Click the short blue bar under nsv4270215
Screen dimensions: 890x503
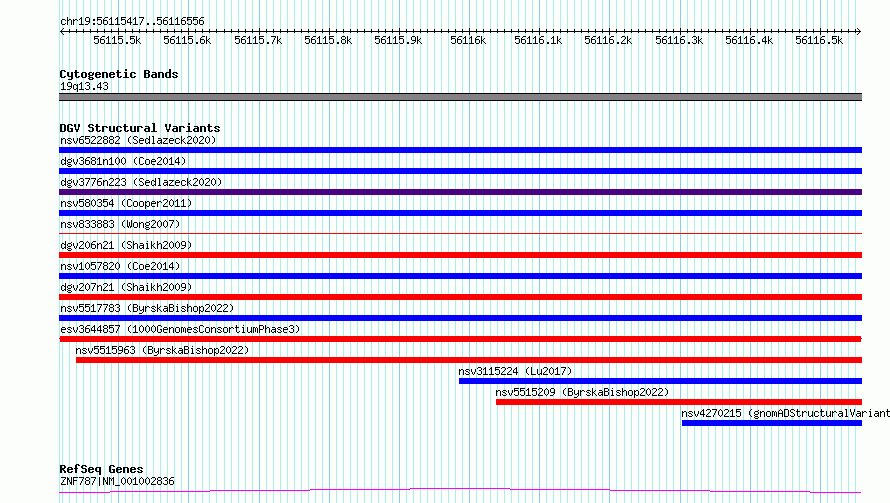772,423
